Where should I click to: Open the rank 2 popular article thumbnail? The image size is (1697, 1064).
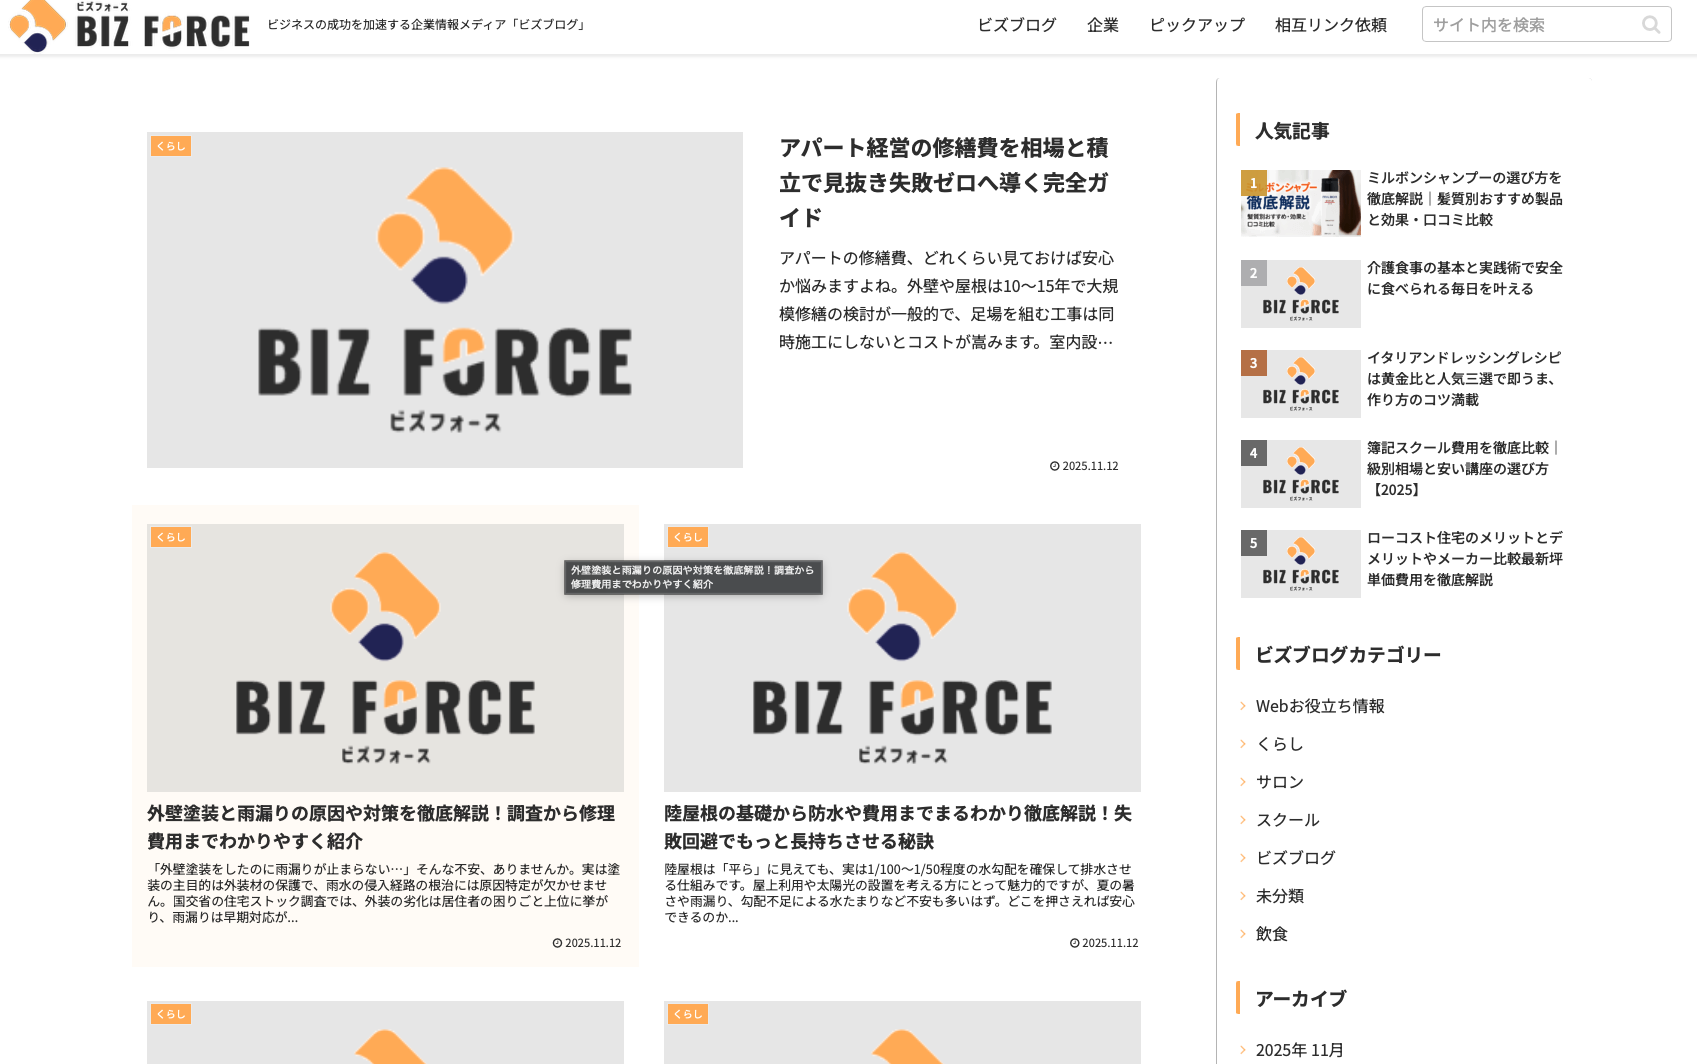click(x=1300, y=294)
